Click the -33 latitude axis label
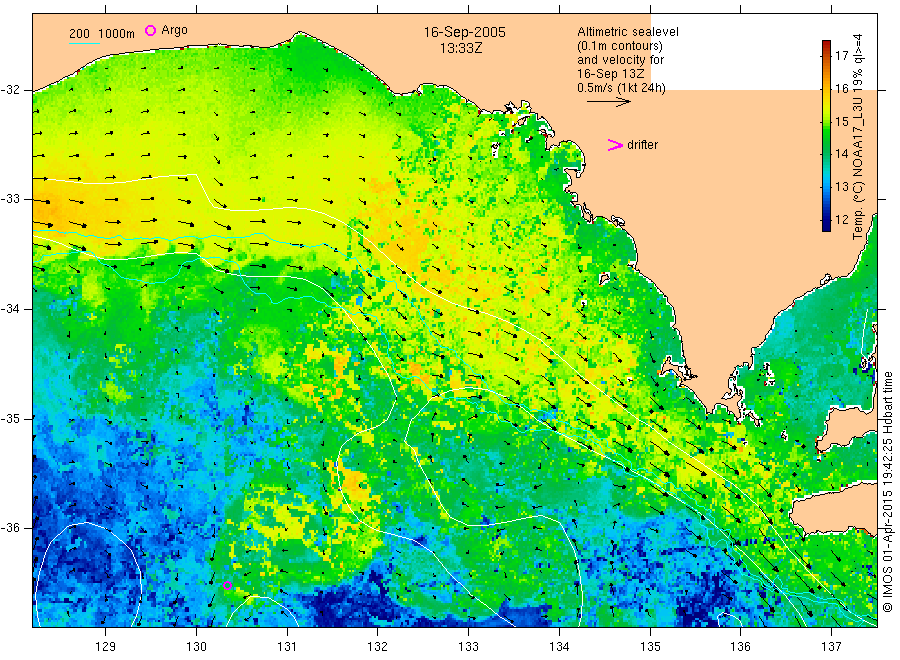The width and height of the screenshot is (900, 660). (x=11, y=199)
